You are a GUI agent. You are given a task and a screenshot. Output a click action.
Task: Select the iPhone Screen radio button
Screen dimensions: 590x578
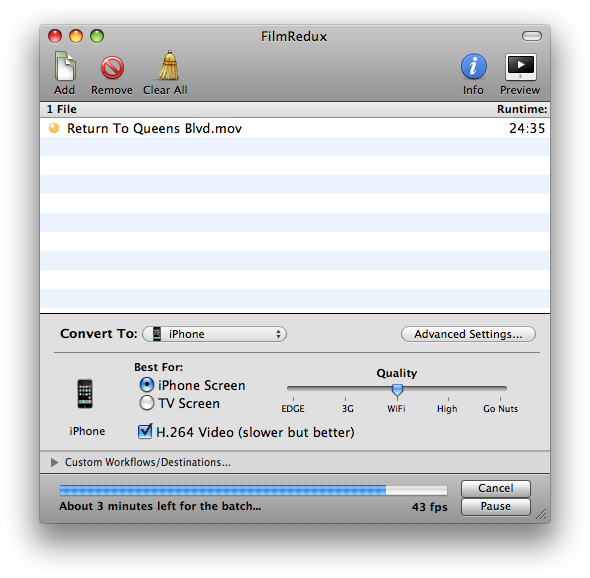[x=147, y=385]
